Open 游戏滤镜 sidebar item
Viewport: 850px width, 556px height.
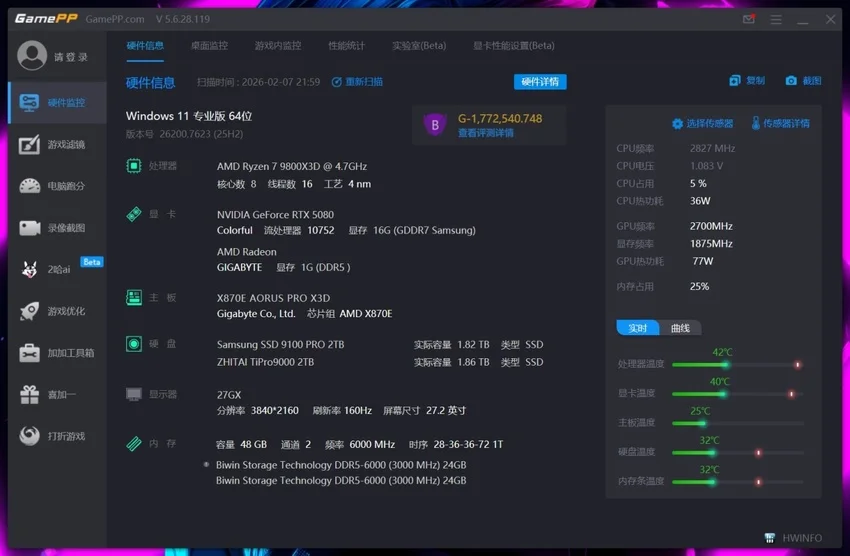tap(57, 144)
